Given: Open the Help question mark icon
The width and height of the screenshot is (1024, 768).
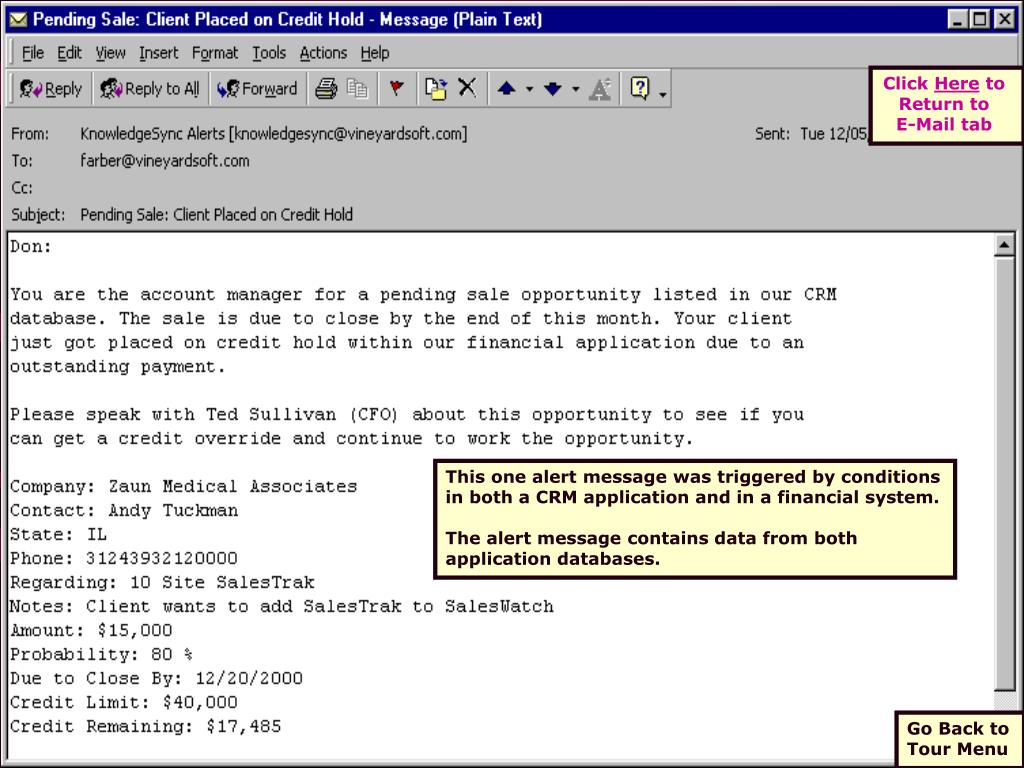Looking at the screenshot, I should tap(640, 88).
